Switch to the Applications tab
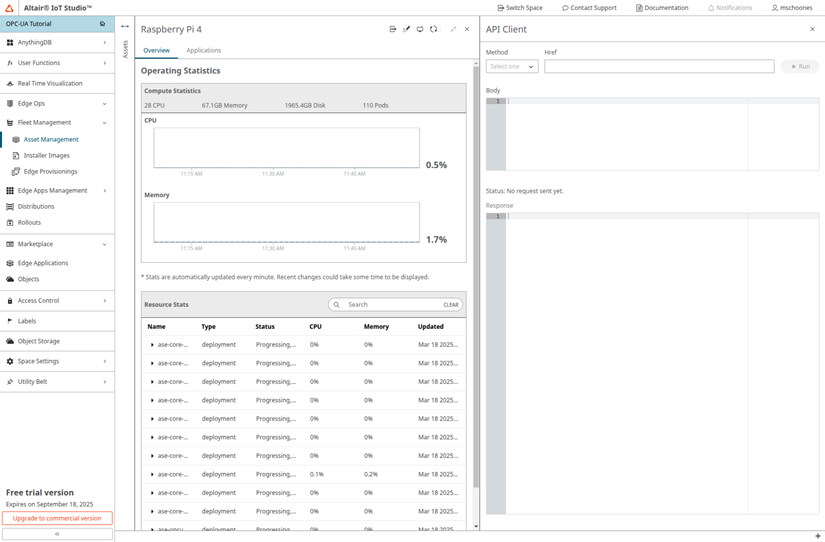This screenshot has height=542, width=825. [204, 51]
